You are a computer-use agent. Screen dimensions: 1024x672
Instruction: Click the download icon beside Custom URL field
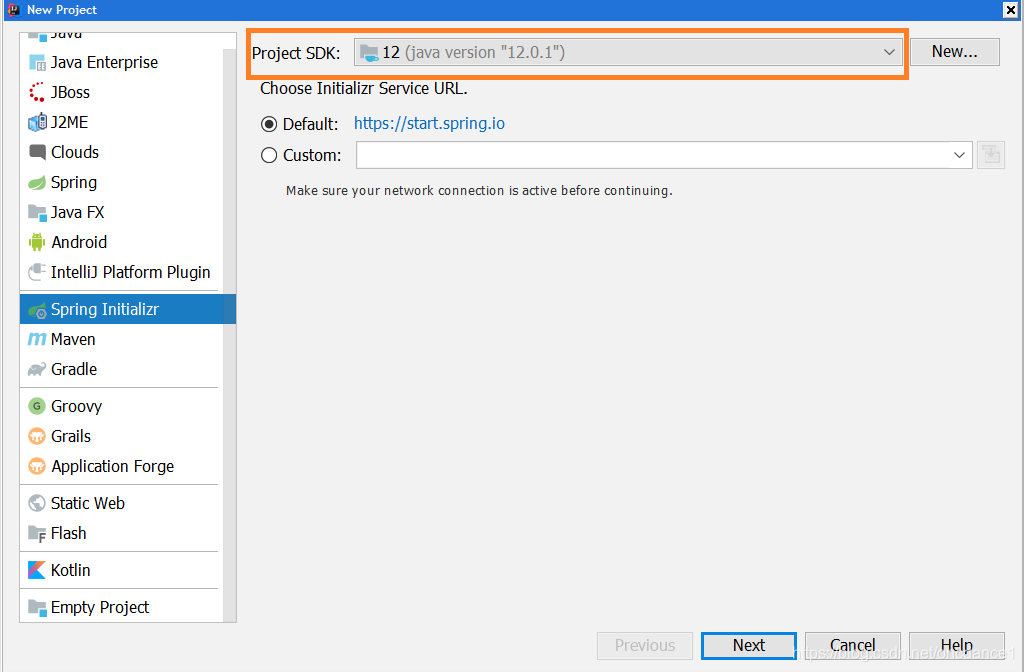991,155
